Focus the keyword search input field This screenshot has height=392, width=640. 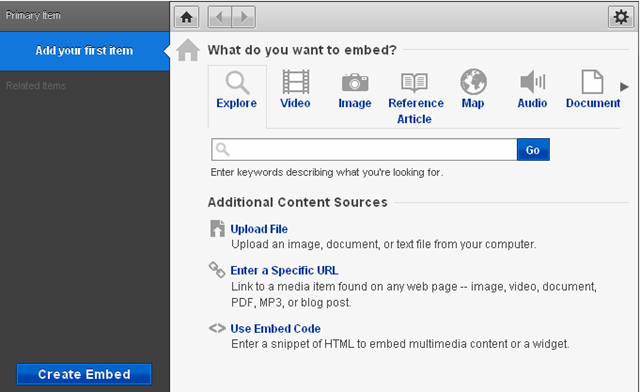point(364,149)
